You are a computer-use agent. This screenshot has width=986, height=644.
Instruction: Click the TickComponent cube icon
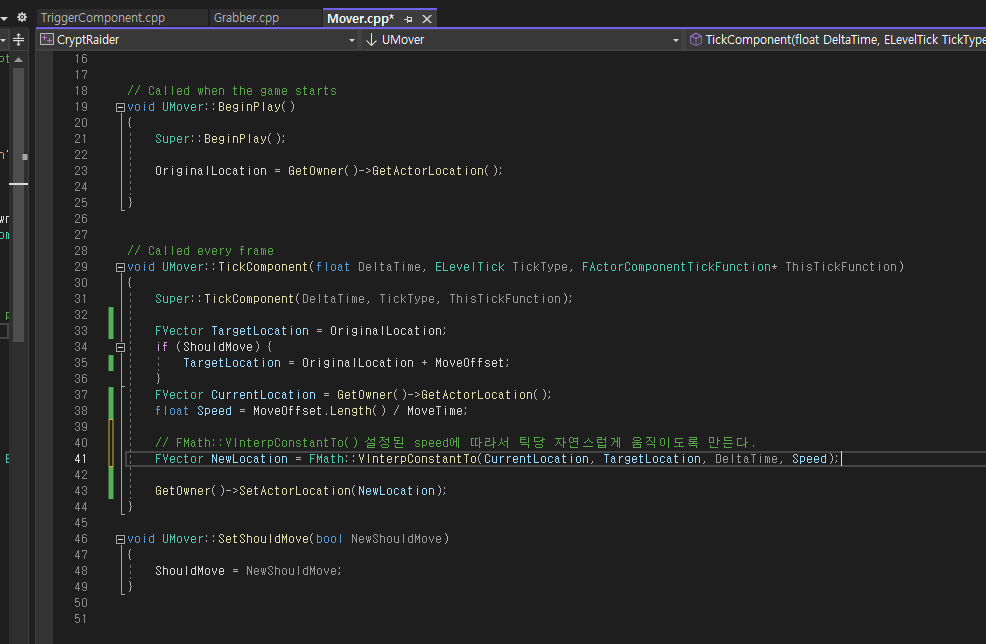pyautogui.click(x=695, y=40)
